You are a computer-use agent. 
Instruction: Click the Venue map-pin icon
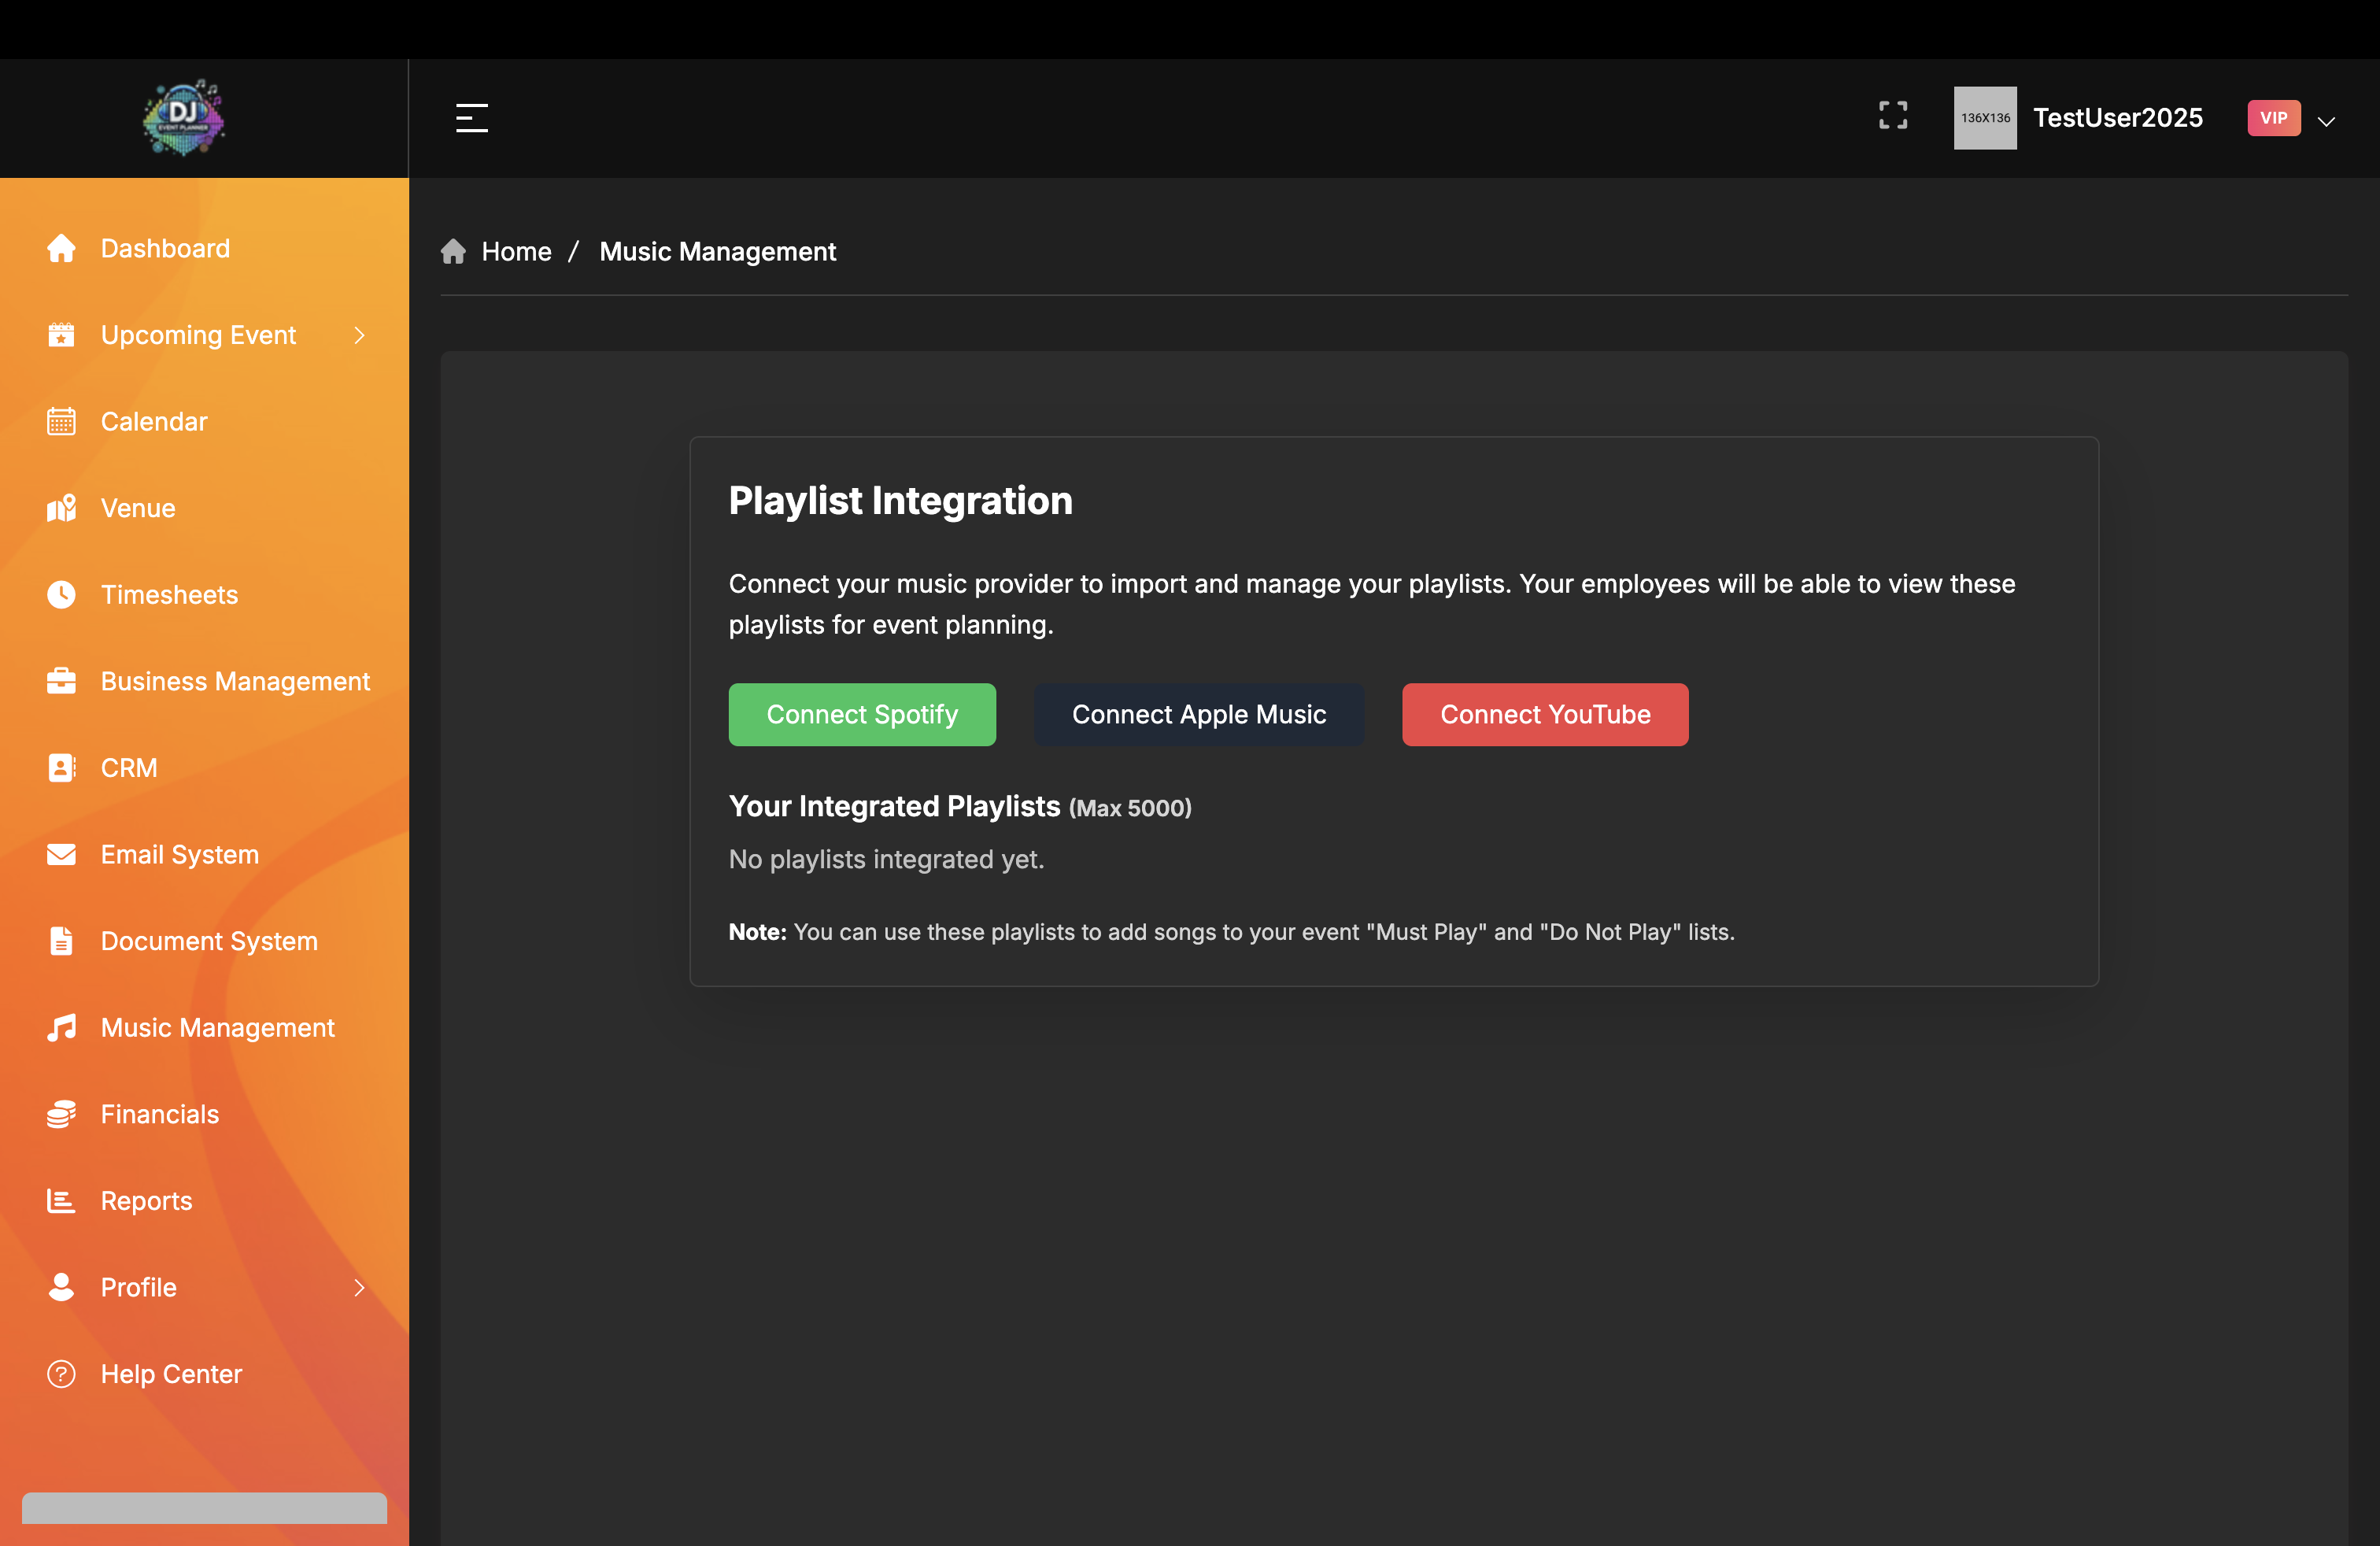pyautogui.click(x=61, y=508)
